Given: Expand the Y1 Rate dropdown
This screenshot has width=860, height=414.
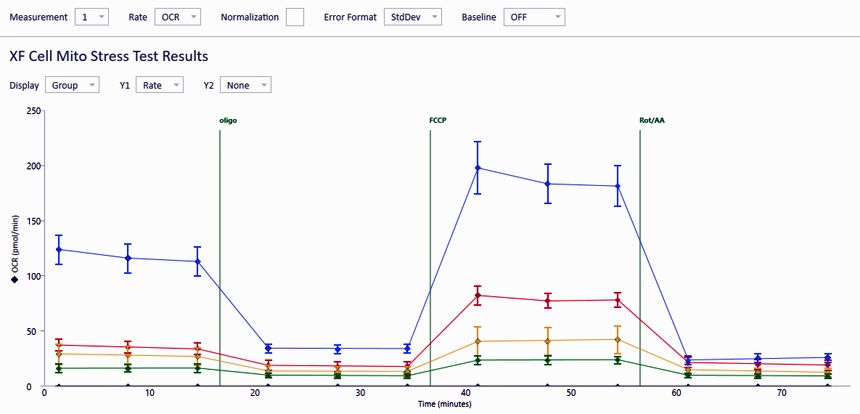Looking at the screenshot, I should click(158, 85).
